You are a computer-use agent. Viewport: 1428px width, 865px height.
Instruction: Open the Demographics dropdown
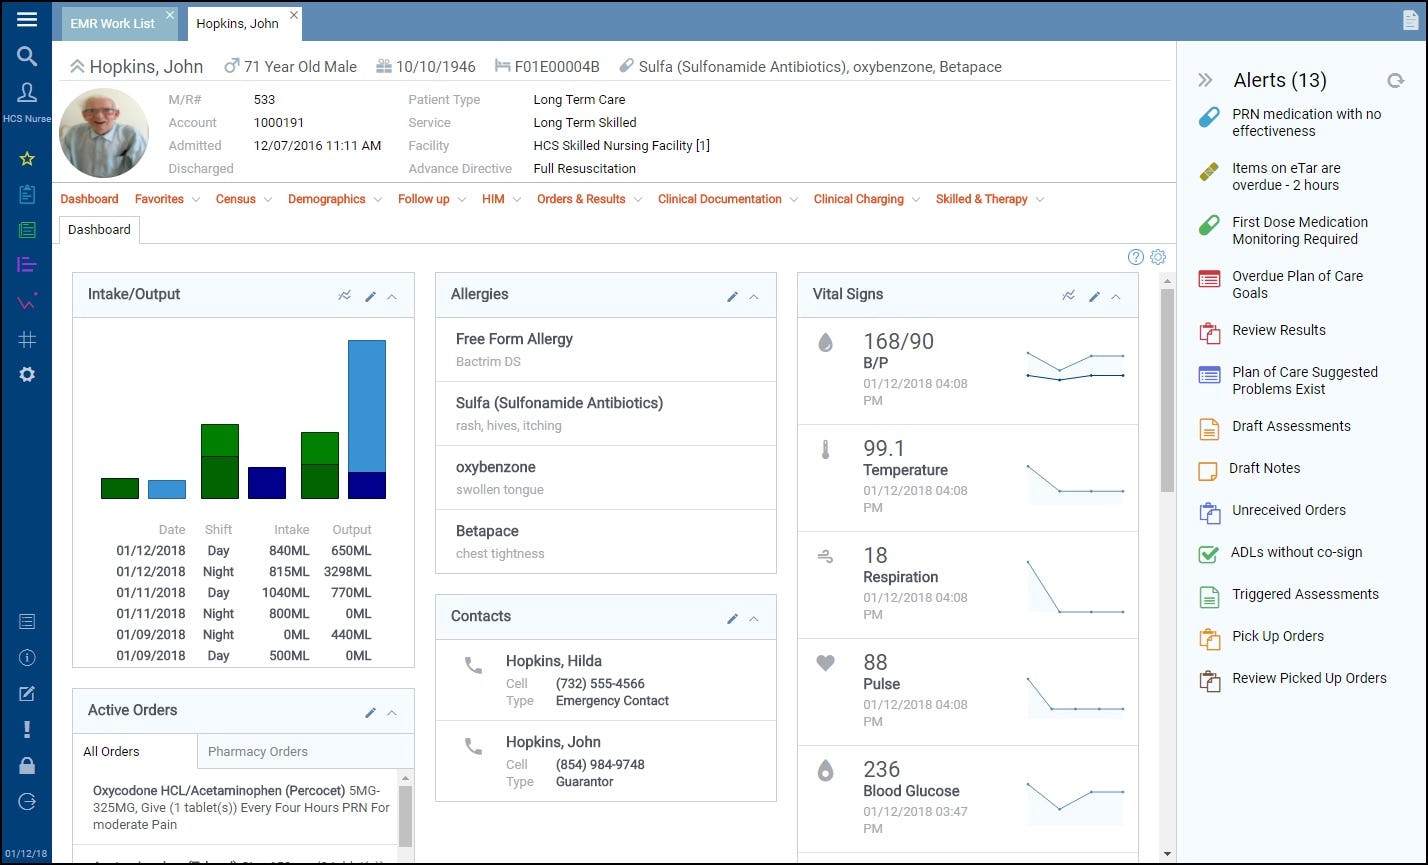329,199
